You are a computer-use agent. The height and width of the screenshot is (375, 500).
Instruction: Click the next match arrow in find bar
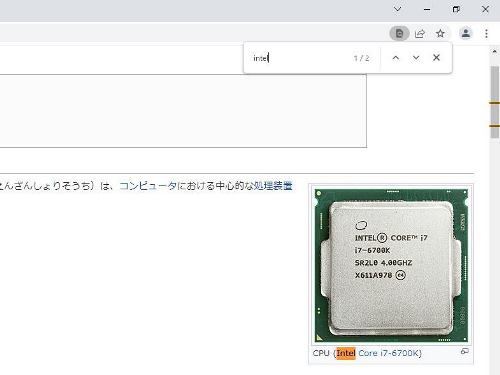pos(416,58)
